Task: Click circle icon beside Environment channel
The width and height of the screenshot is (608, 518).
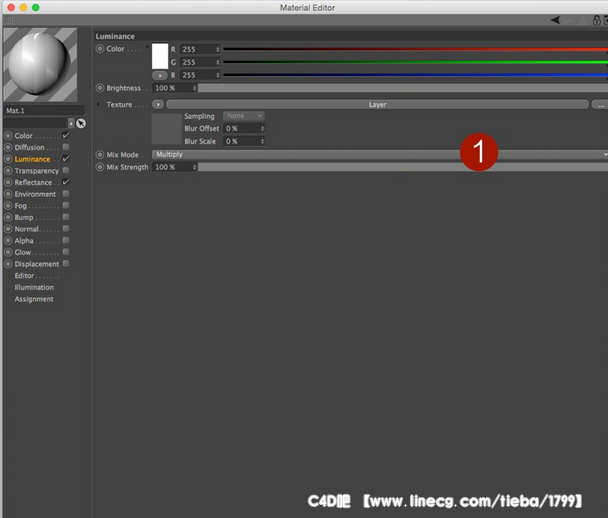Action: [x=8, y=194]
